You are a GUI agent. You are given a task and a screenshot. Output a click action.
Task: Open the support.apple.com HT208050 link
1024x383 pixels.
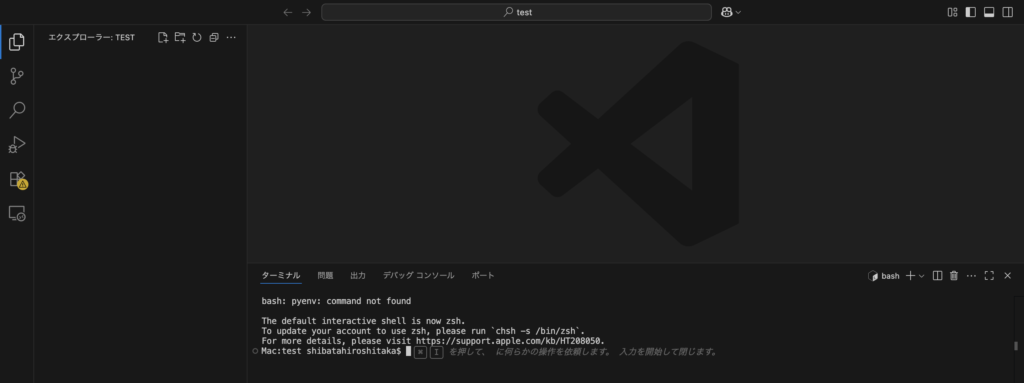point(509,341)
